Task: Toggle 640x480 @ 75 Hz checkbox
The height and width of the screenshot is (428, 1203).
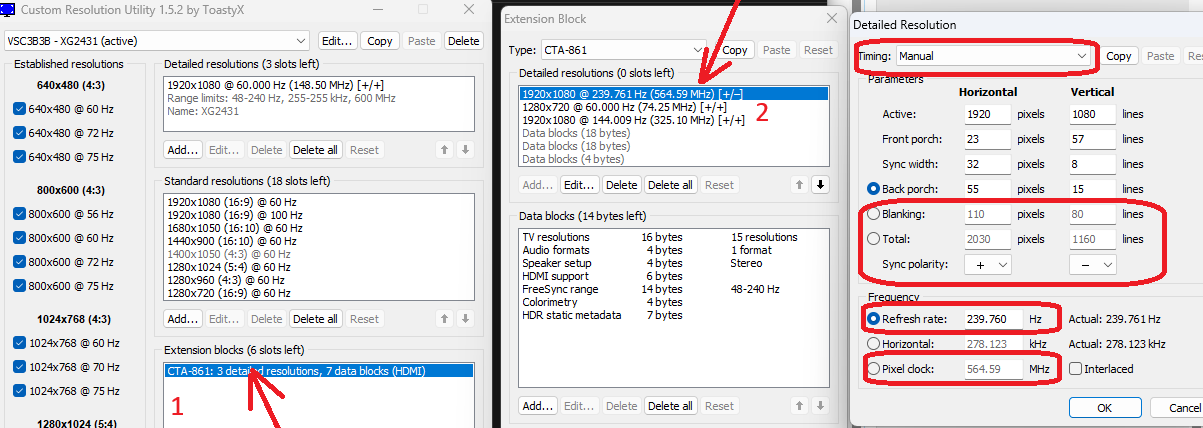Action: click(21, 156)
